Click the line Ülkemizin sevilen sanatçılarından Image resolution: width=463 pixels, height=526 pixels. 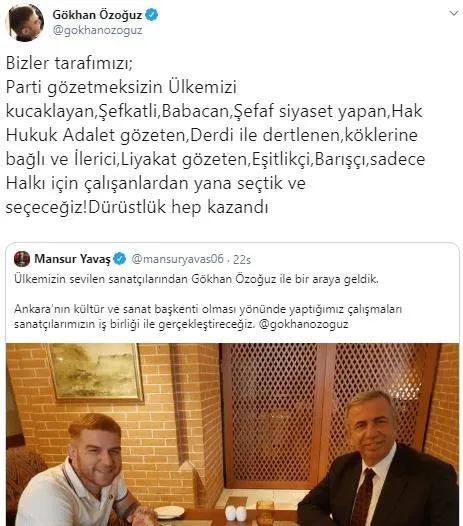196,279
